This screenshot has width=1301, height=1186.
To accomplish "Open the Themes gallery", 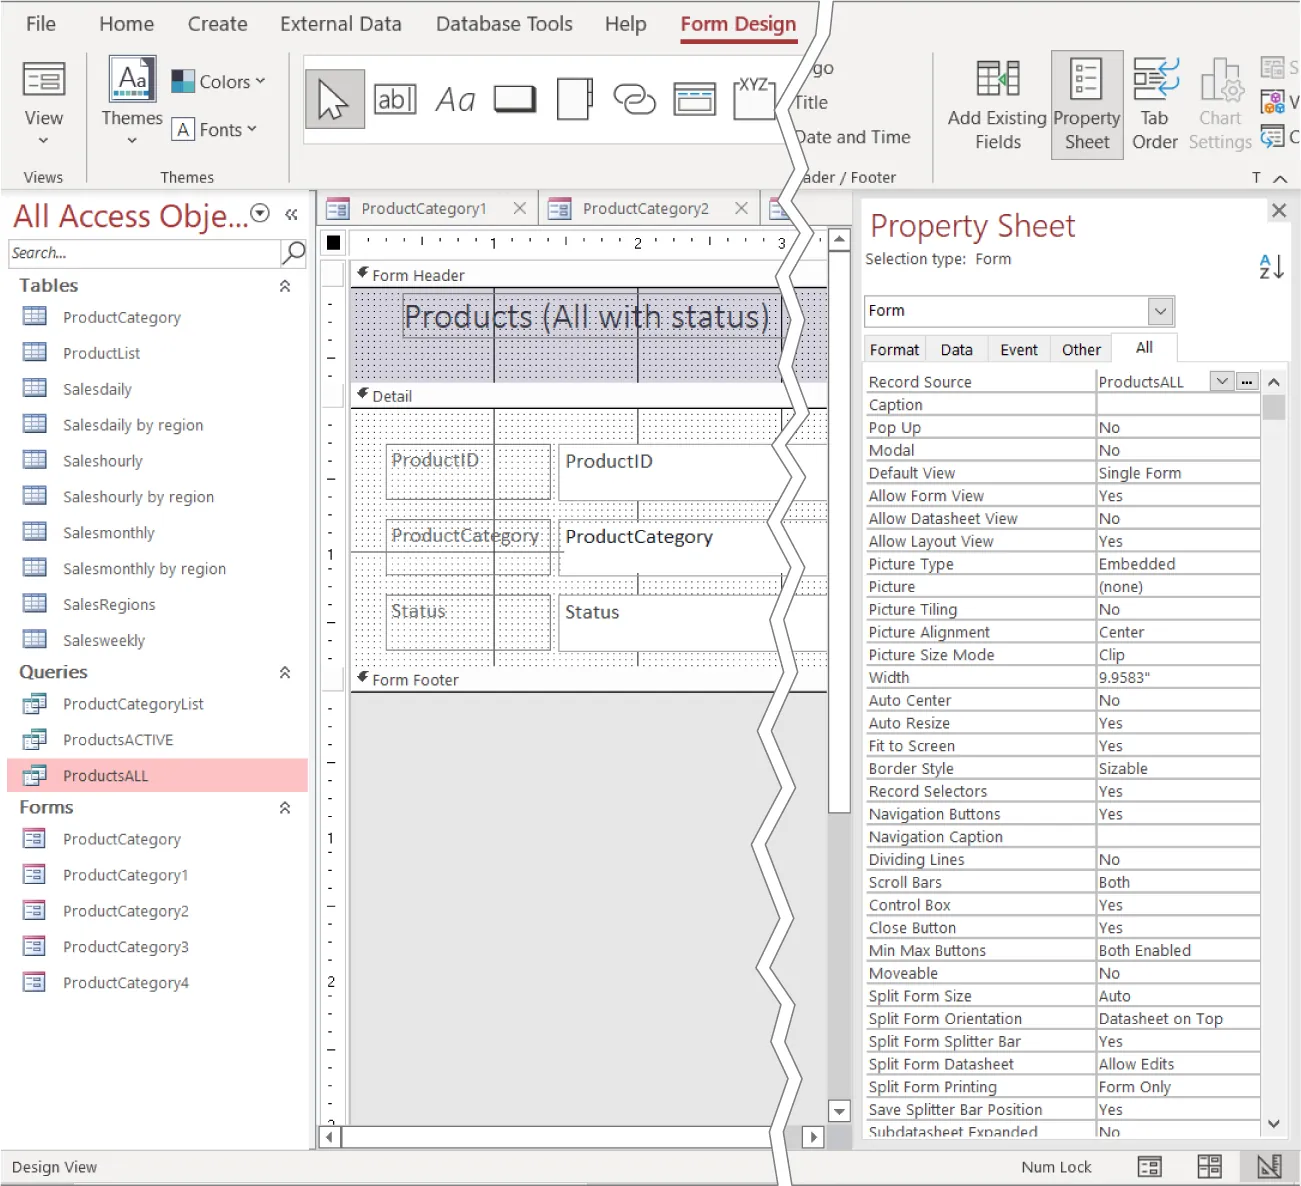I will (131, 97).
